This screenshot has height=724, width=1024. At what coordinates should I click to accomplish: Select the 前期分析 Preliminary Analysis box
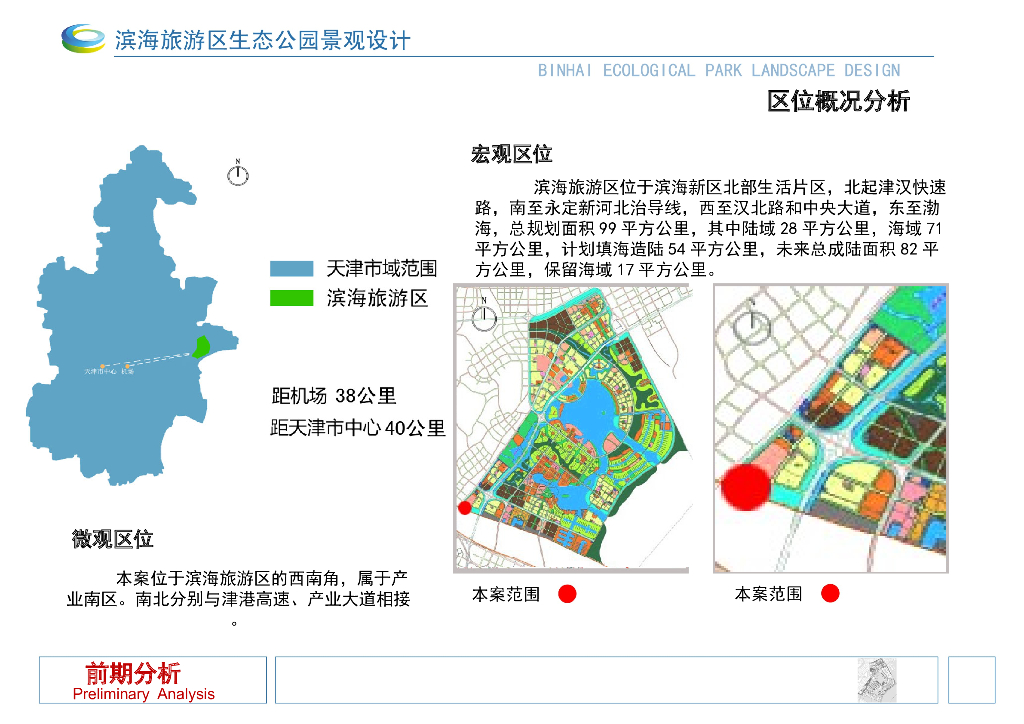pos(153,680)
